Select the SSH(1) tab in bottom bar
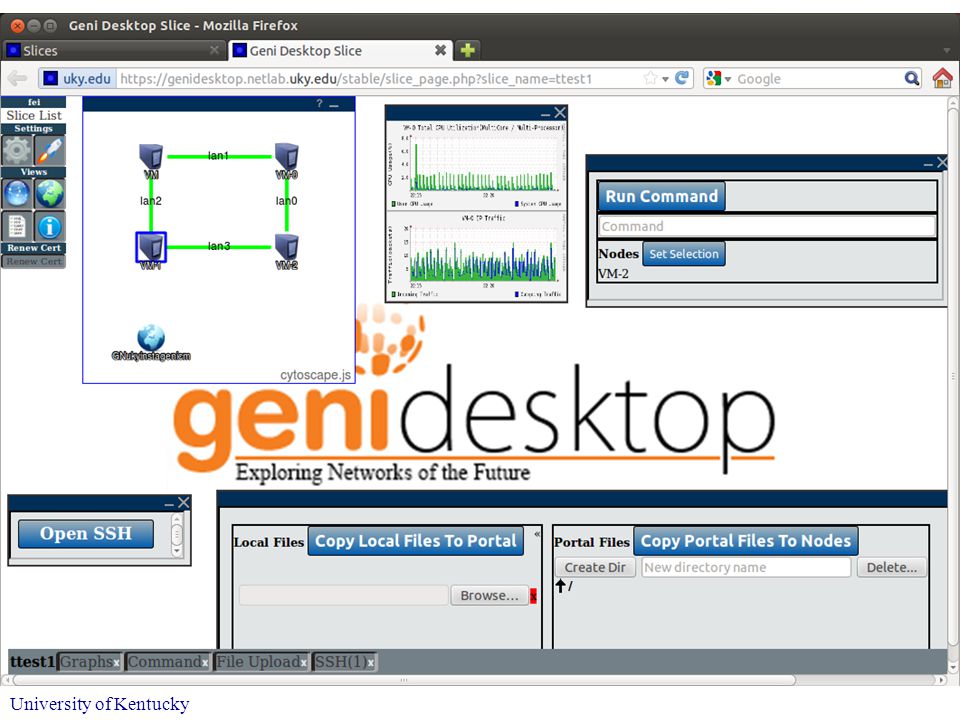 click(340, 662)
